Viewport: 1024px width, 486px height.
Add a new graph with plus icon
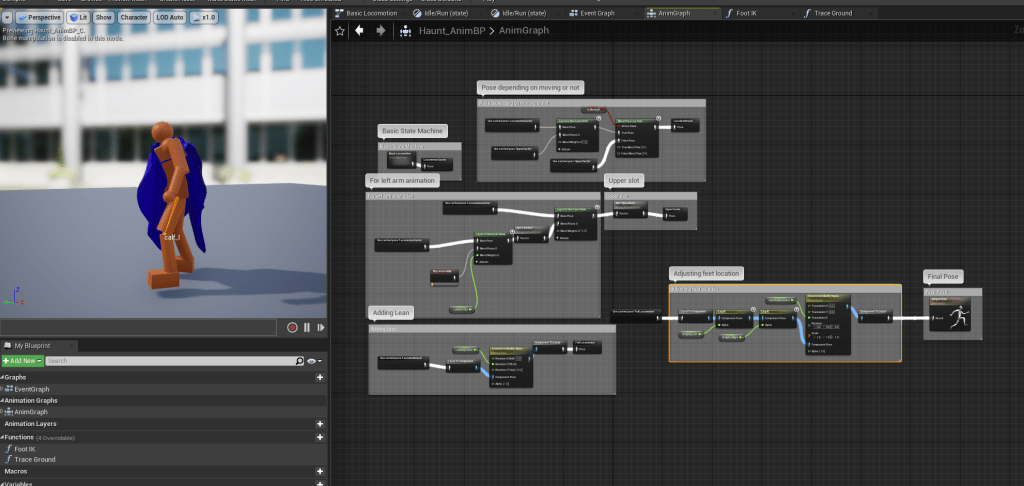tap(320, 377)
